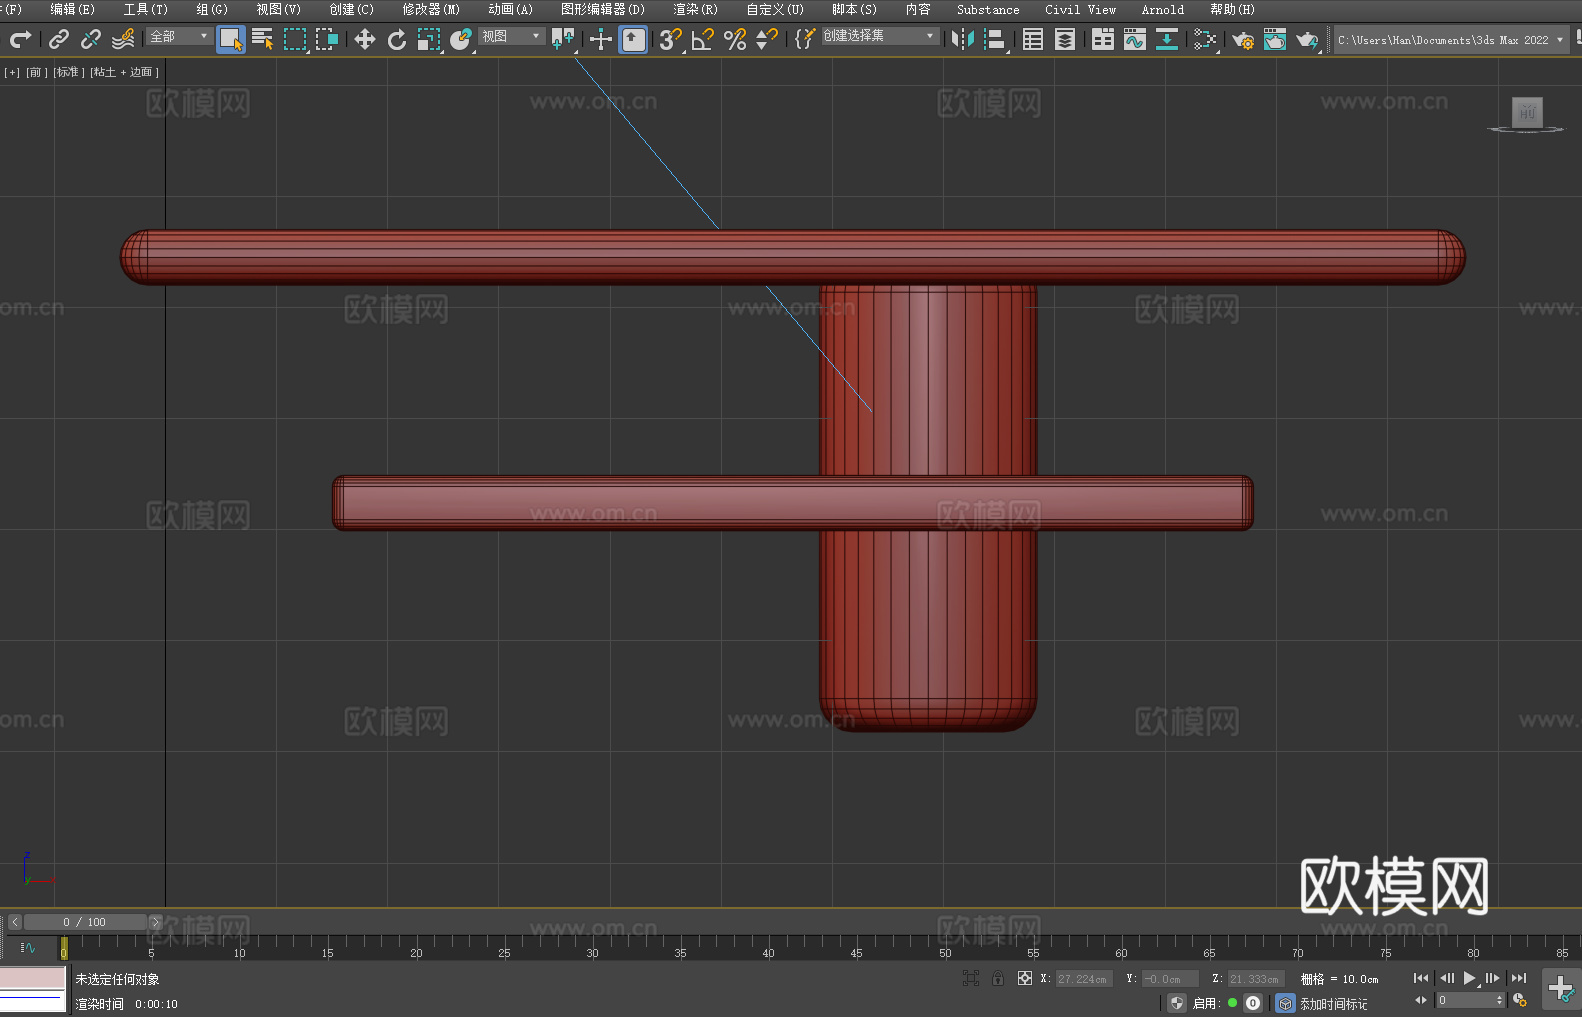Select the Move tool in toolbar

[365, 39]
